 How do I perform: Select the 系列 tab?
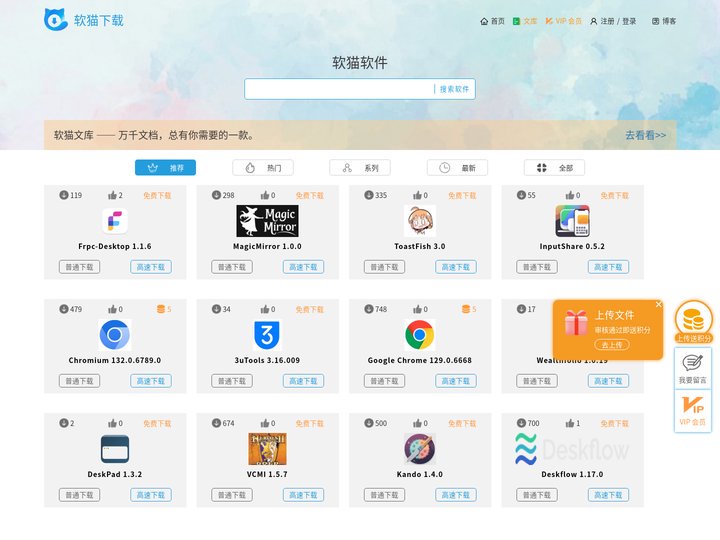click(x=360, y=168)
